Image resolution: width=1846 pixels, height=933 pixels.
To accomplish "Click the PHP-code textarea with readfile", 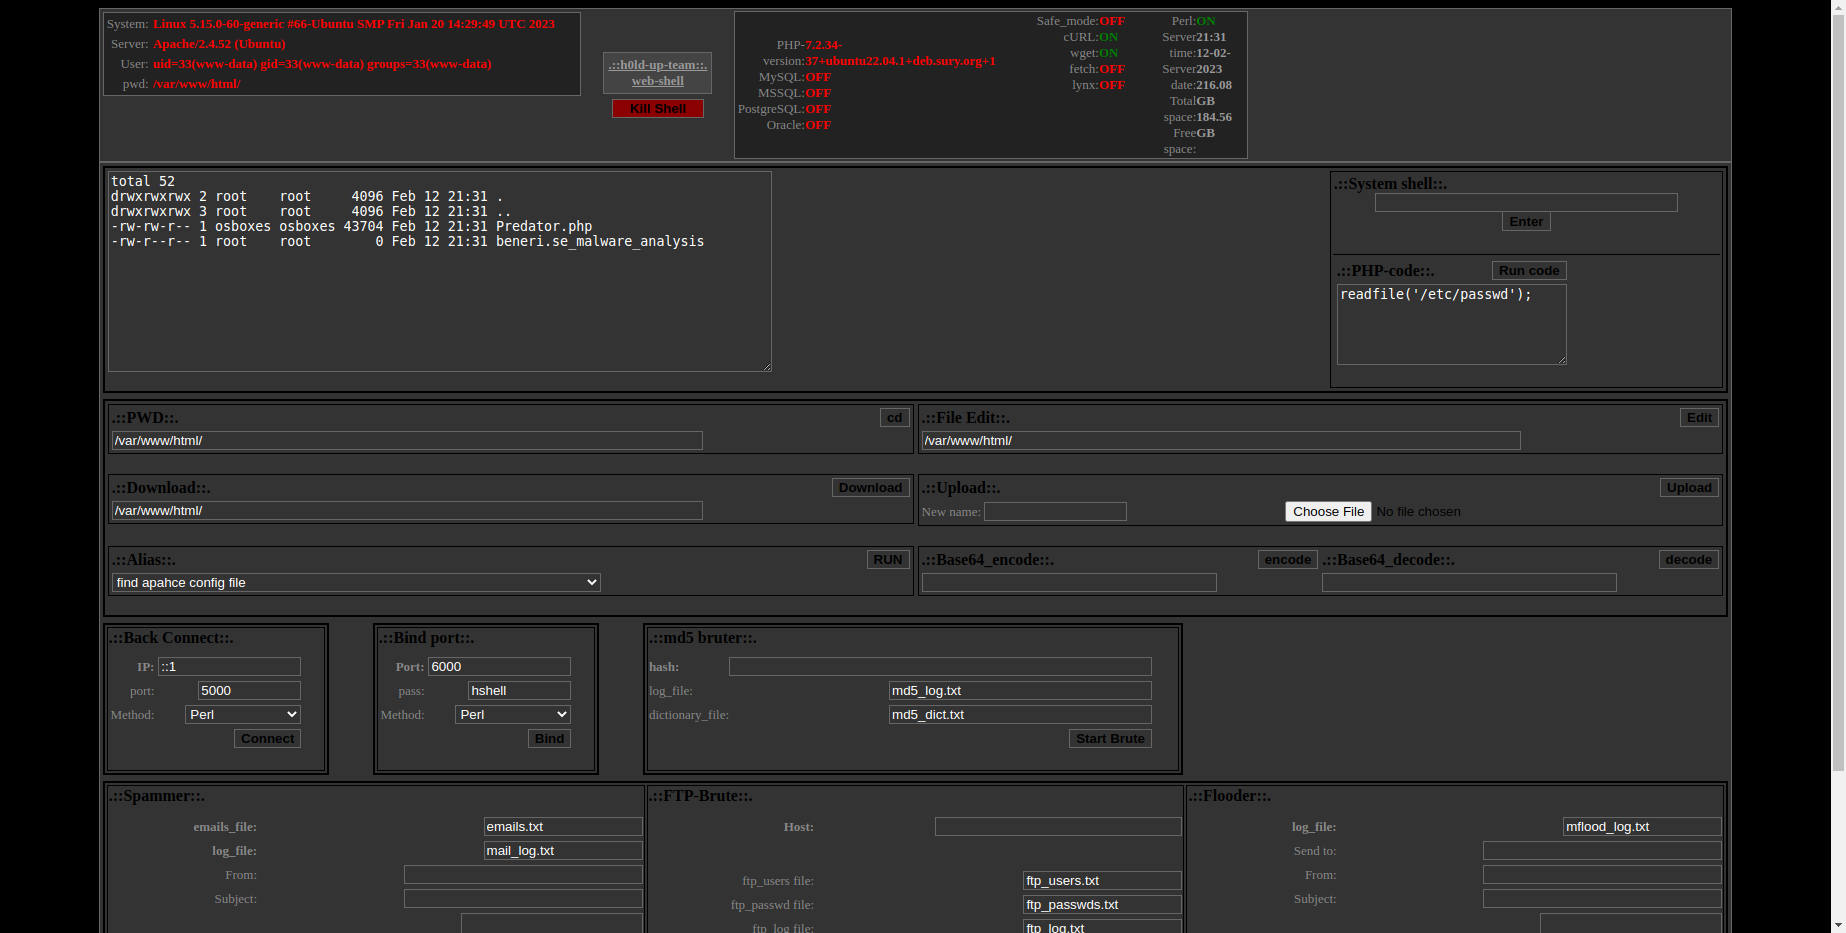I will point(1451,324).
